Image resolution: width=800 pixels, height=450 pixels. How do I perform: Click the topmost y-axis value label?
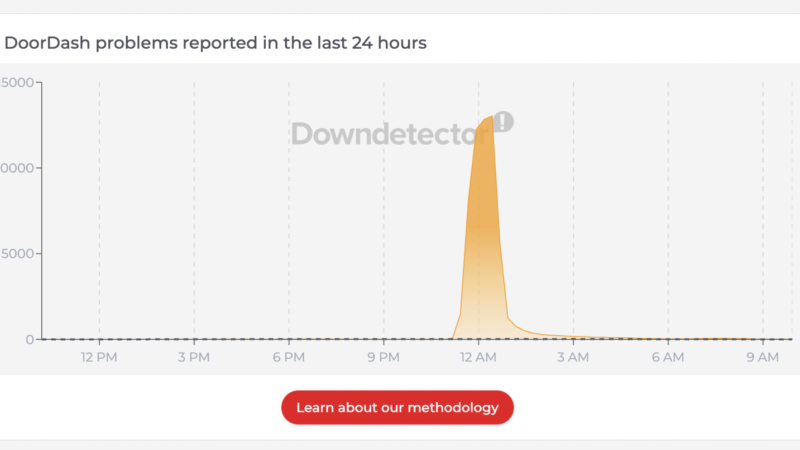(17, 83)
